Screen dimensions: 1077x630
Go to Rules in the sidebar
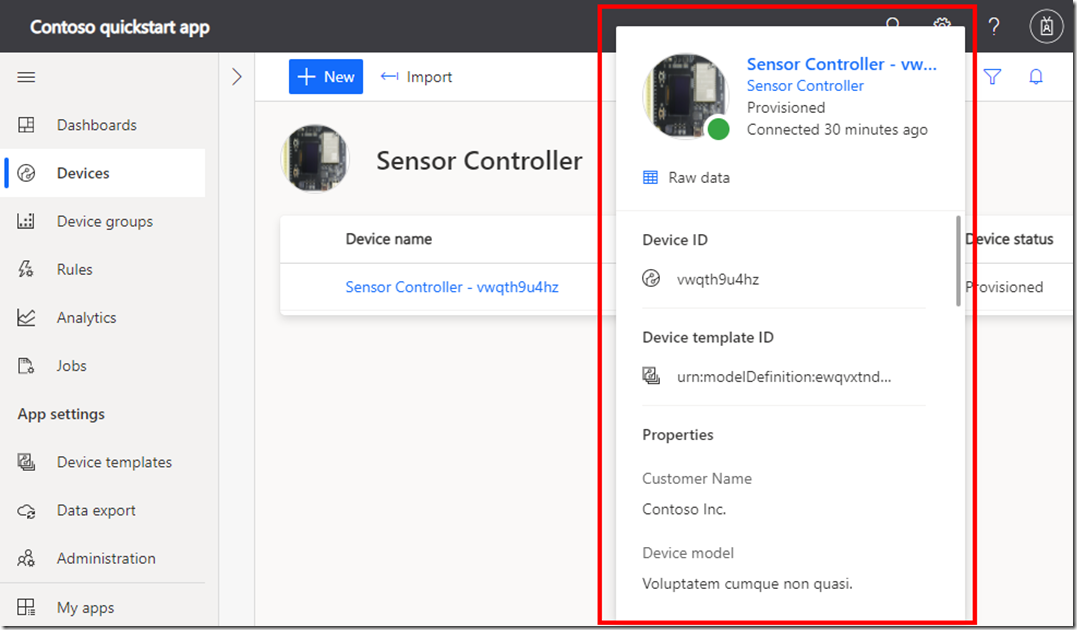coord(75,269)
